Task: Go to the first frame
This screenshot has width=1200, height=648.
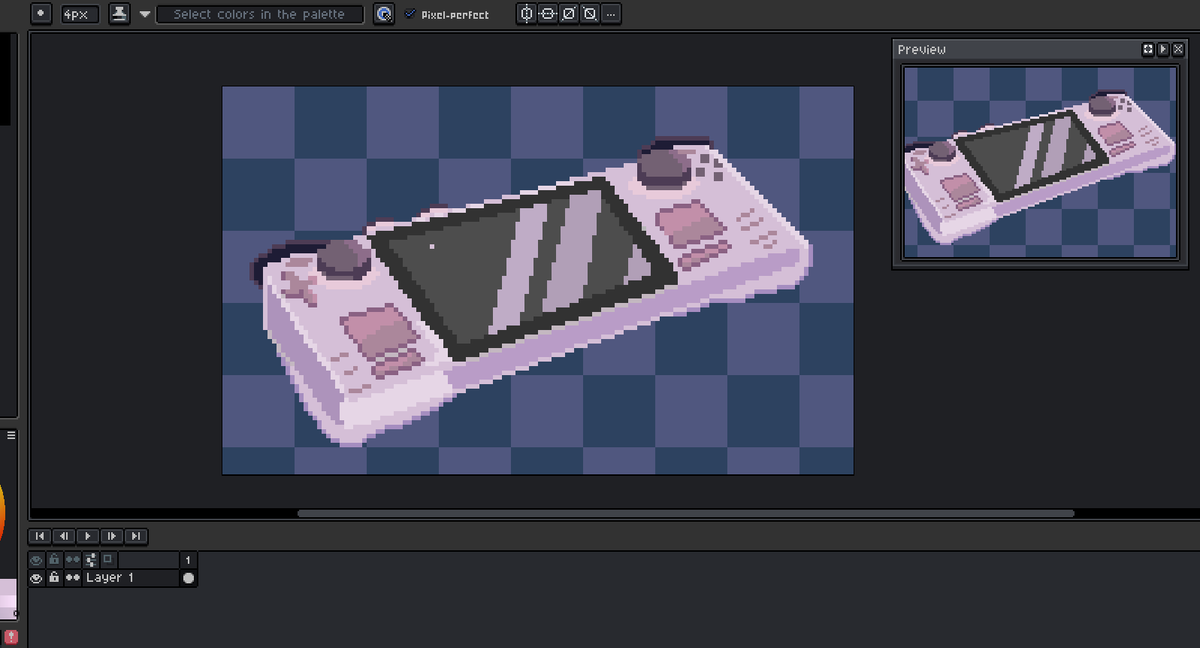Action: pos(40,536)
